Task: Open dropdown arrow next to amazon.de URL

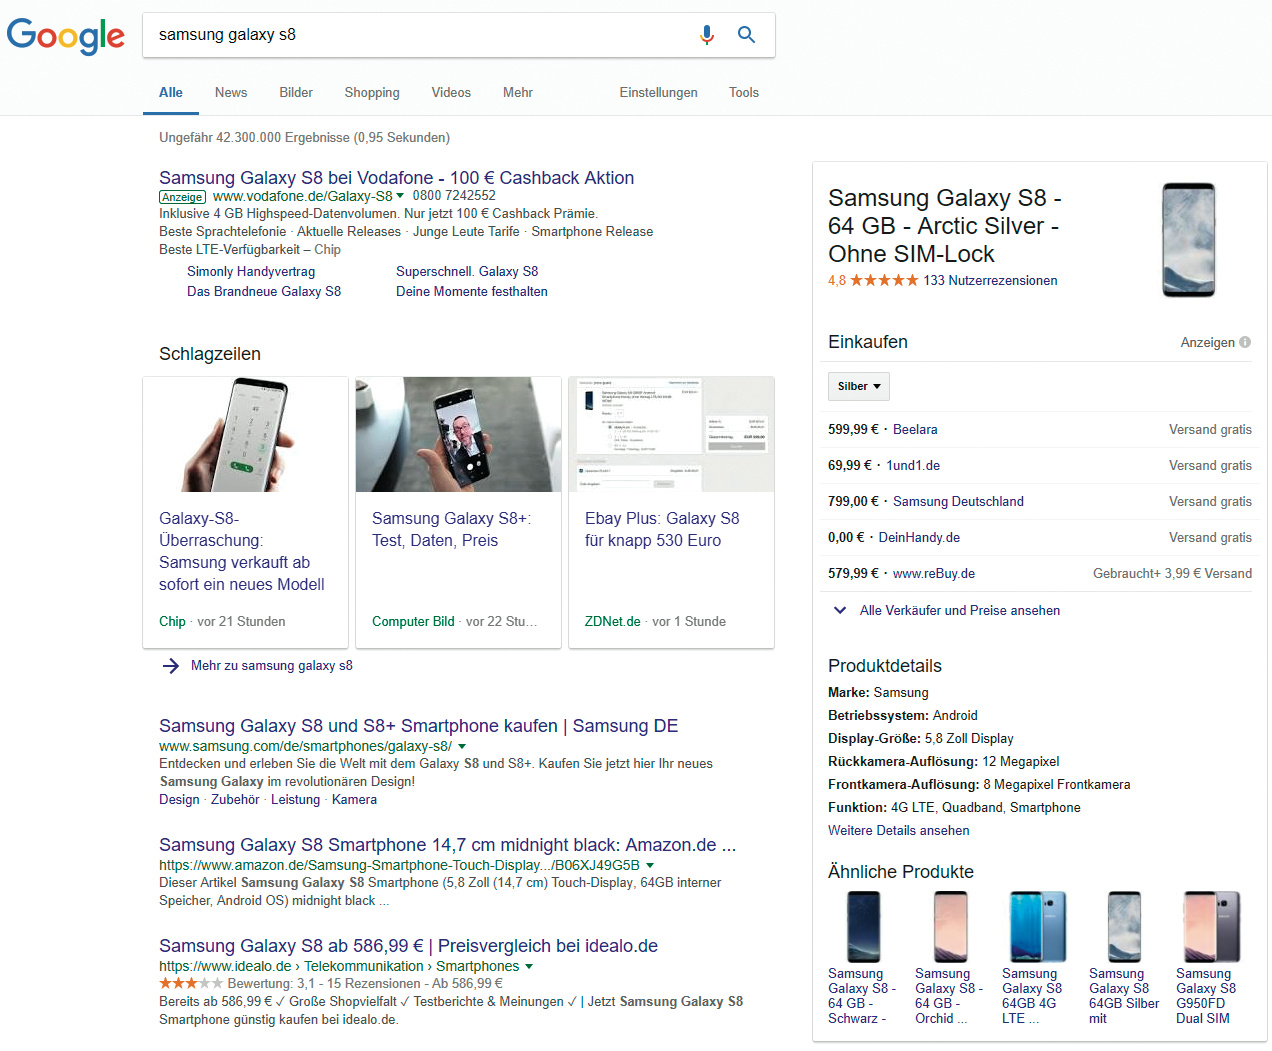Action: point(650,865)
